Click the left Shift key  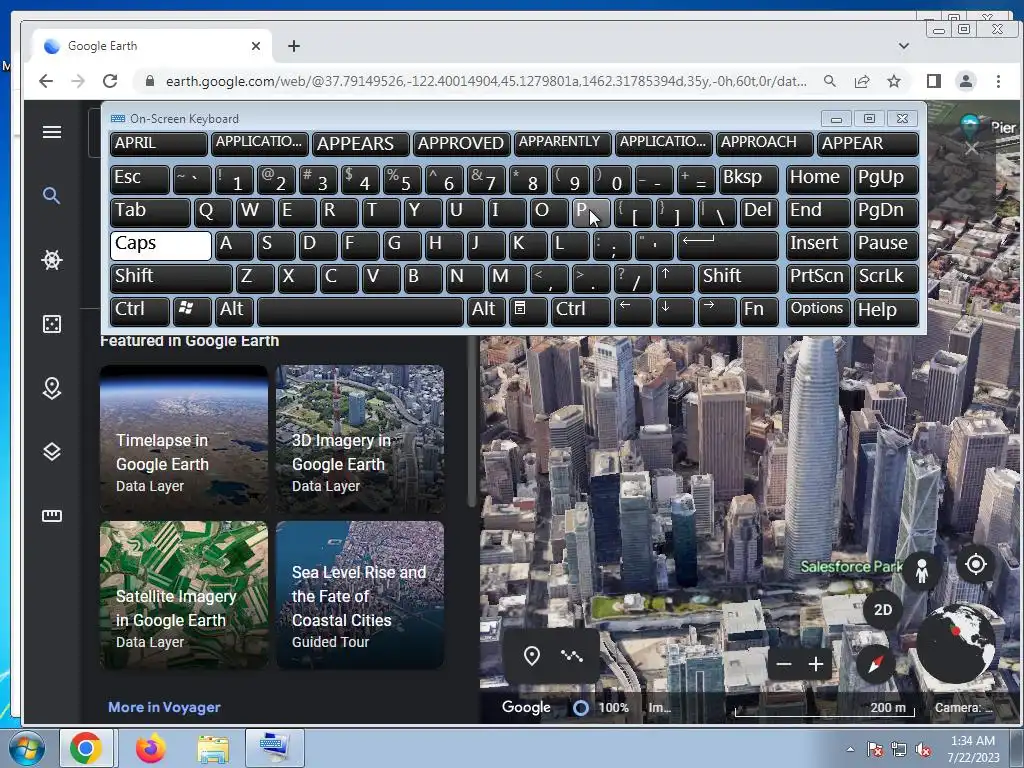[x=171, y=278]
